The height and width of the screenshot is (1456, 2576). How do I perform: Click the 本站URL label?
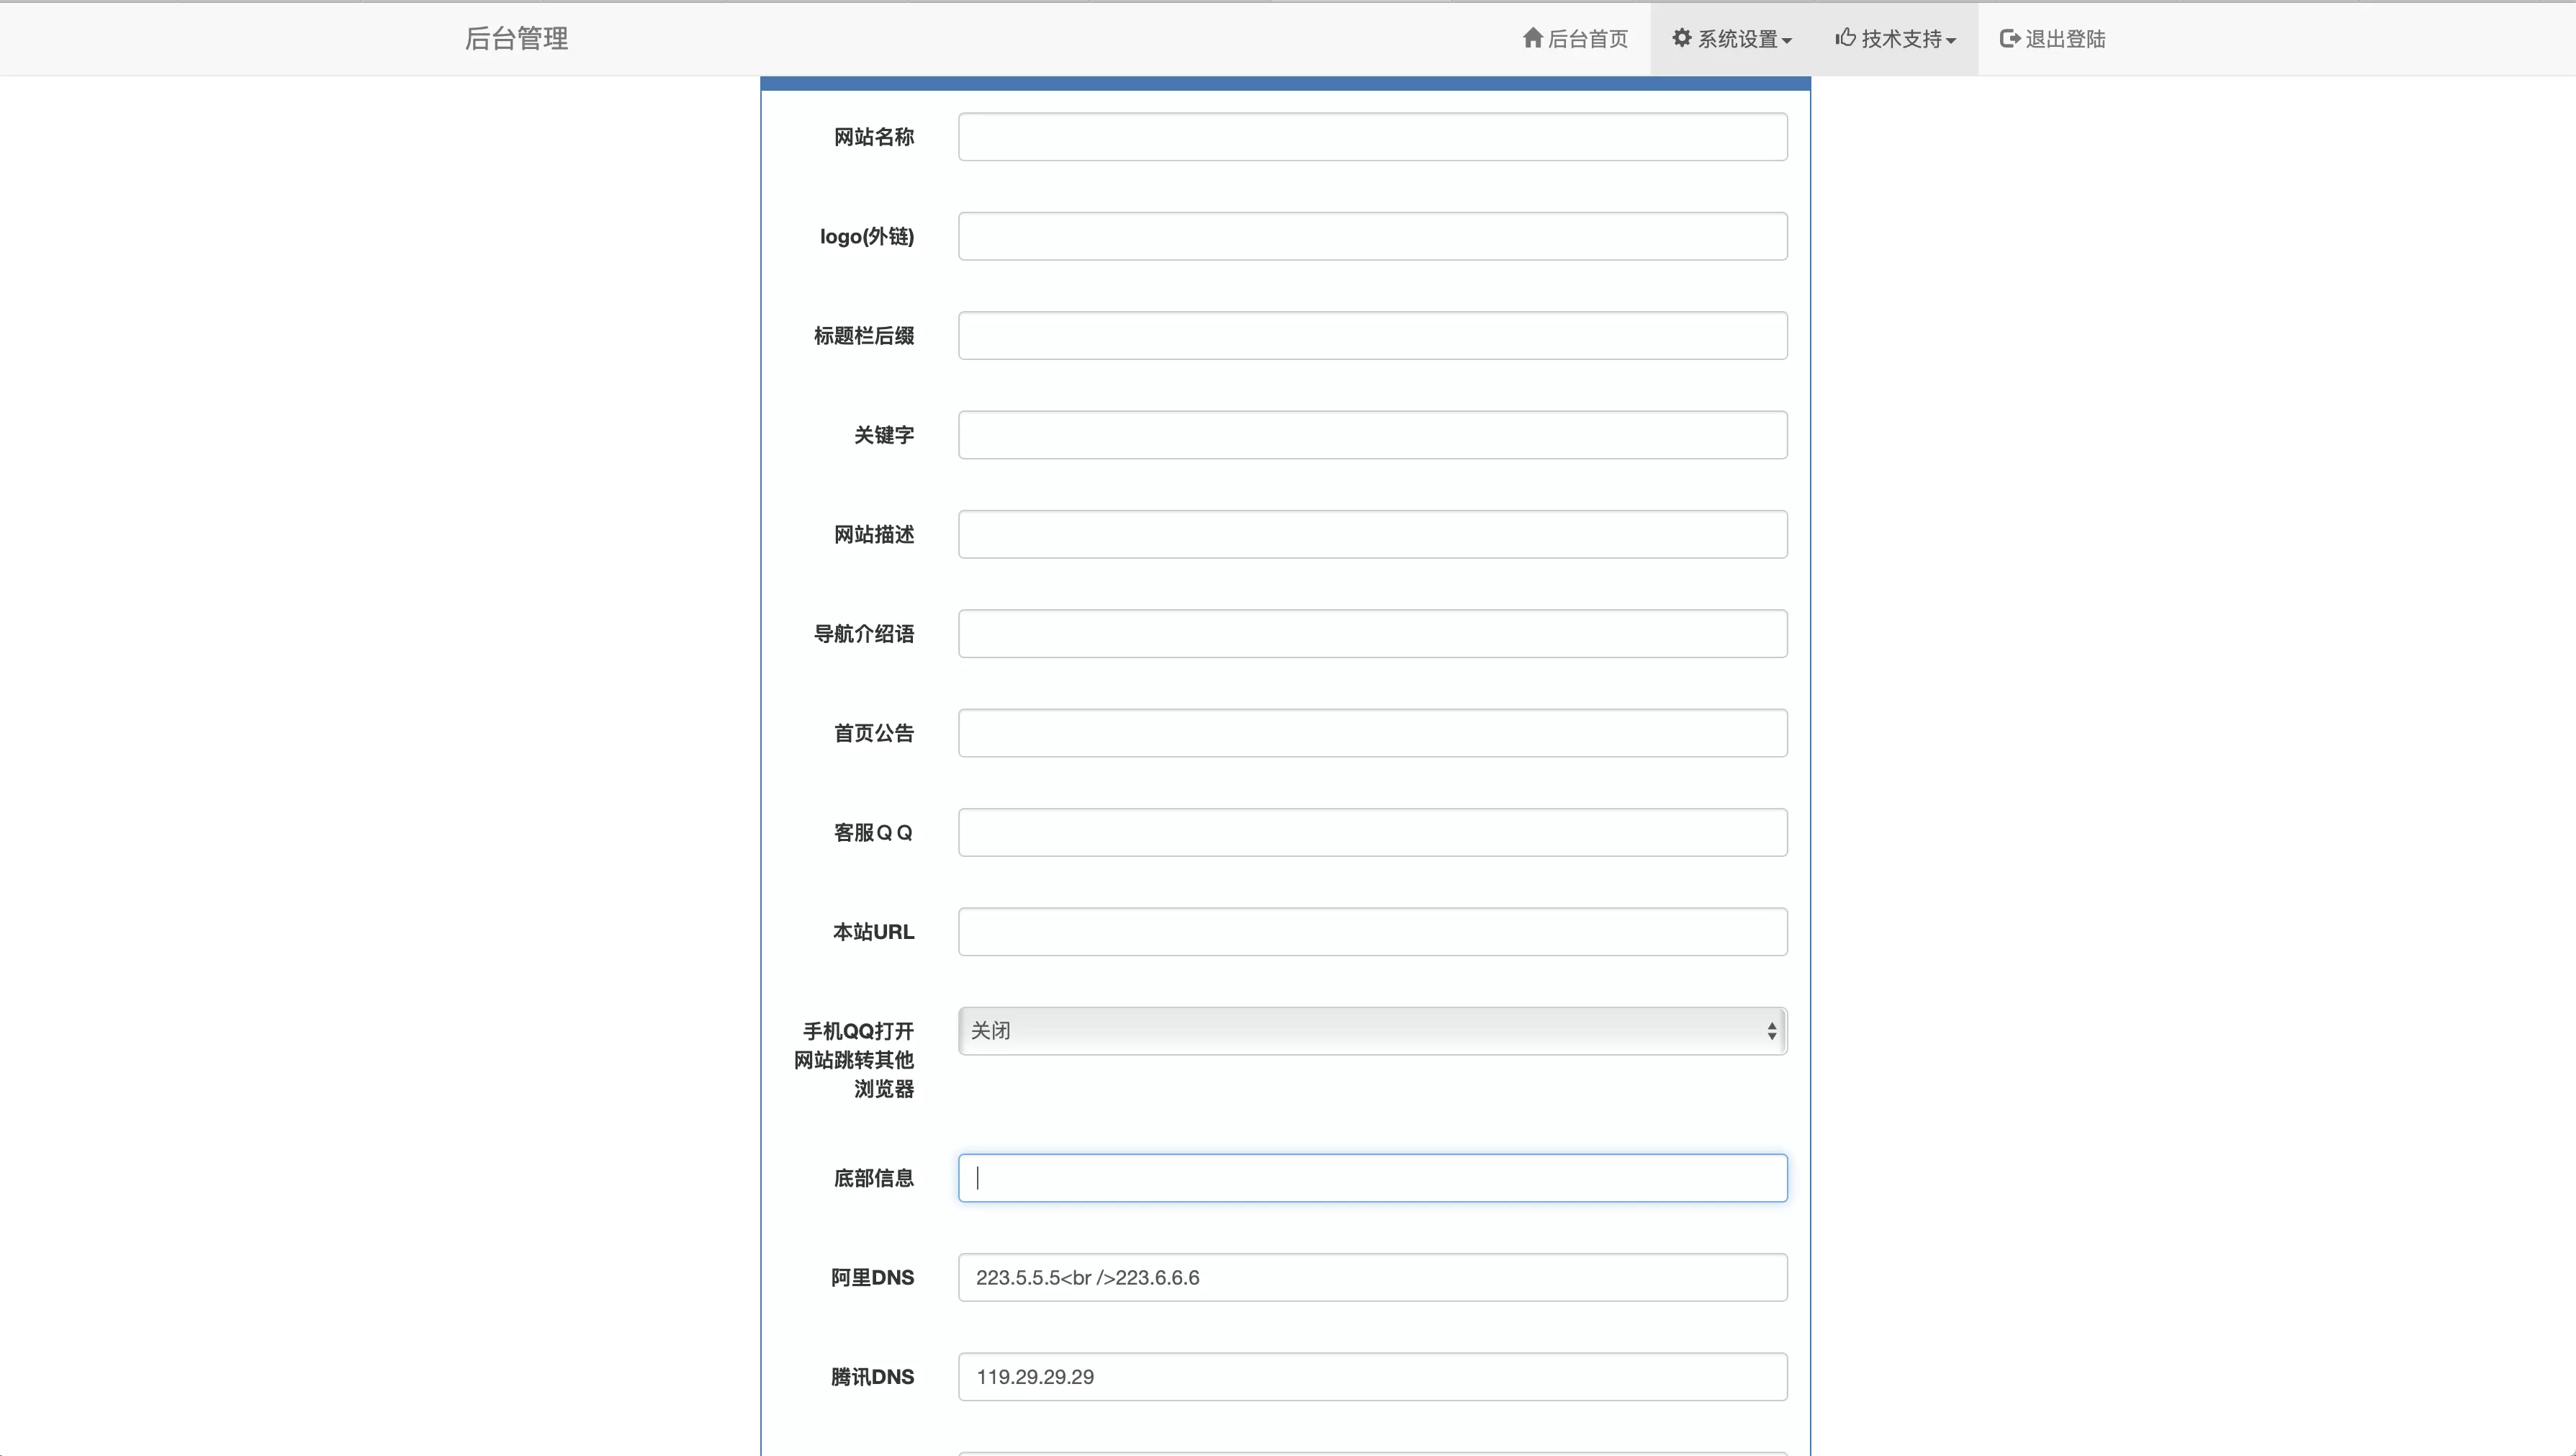pyautogui.click(x=874, y=932)
